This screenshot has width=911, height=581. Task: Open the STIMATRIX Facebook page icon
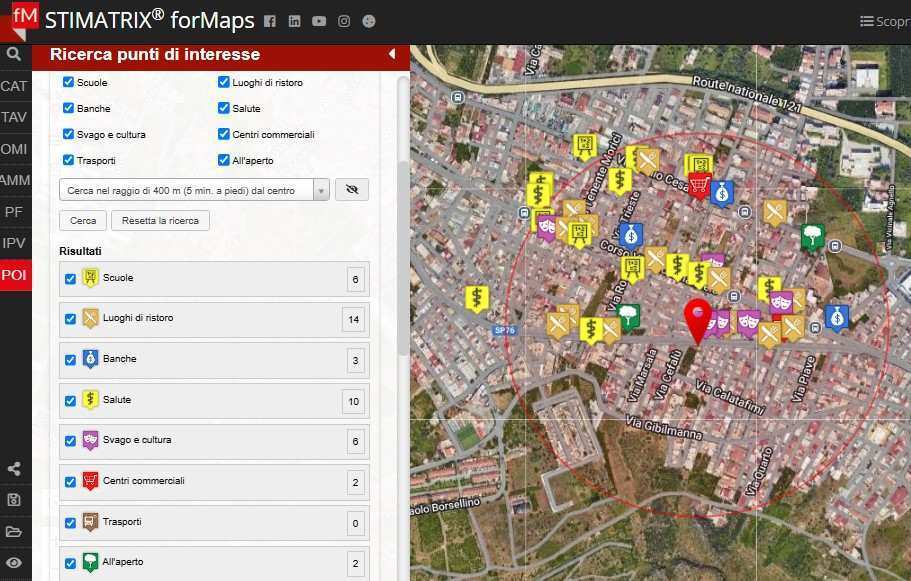pos(270,21)
